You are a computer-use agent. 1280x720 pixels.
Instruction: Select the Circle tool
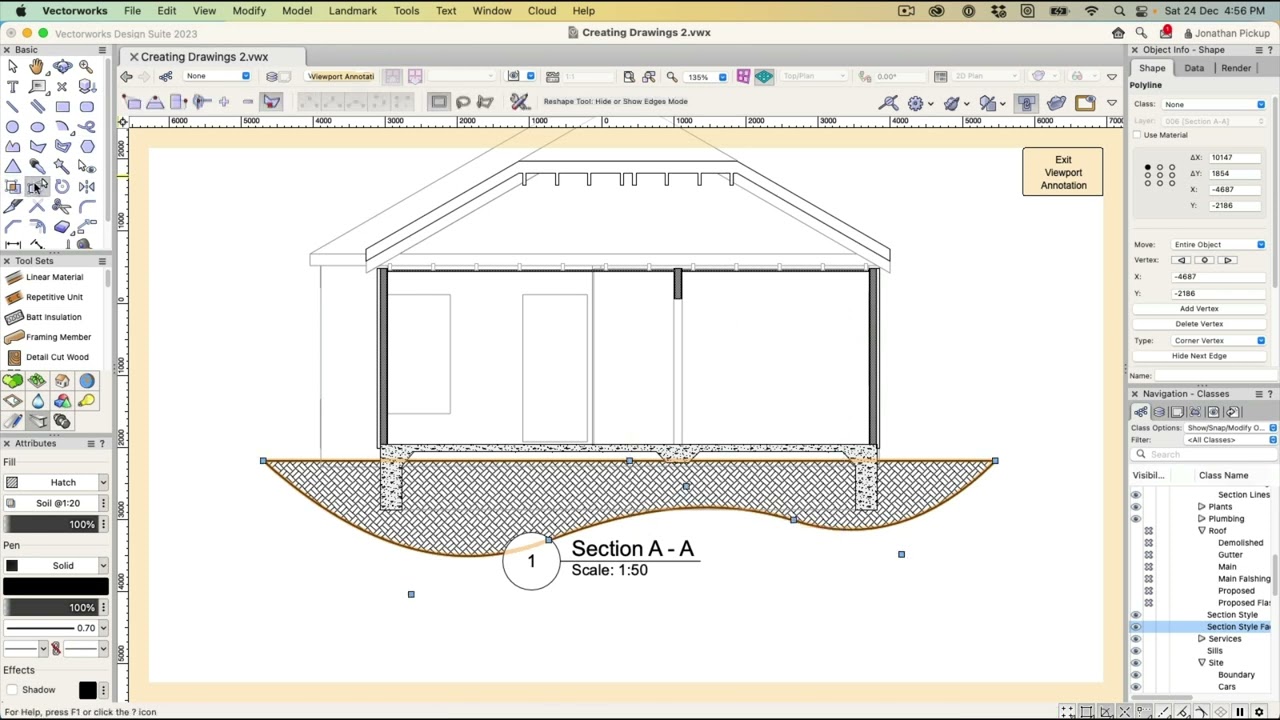pyautogui.click(x=13, y=127)
